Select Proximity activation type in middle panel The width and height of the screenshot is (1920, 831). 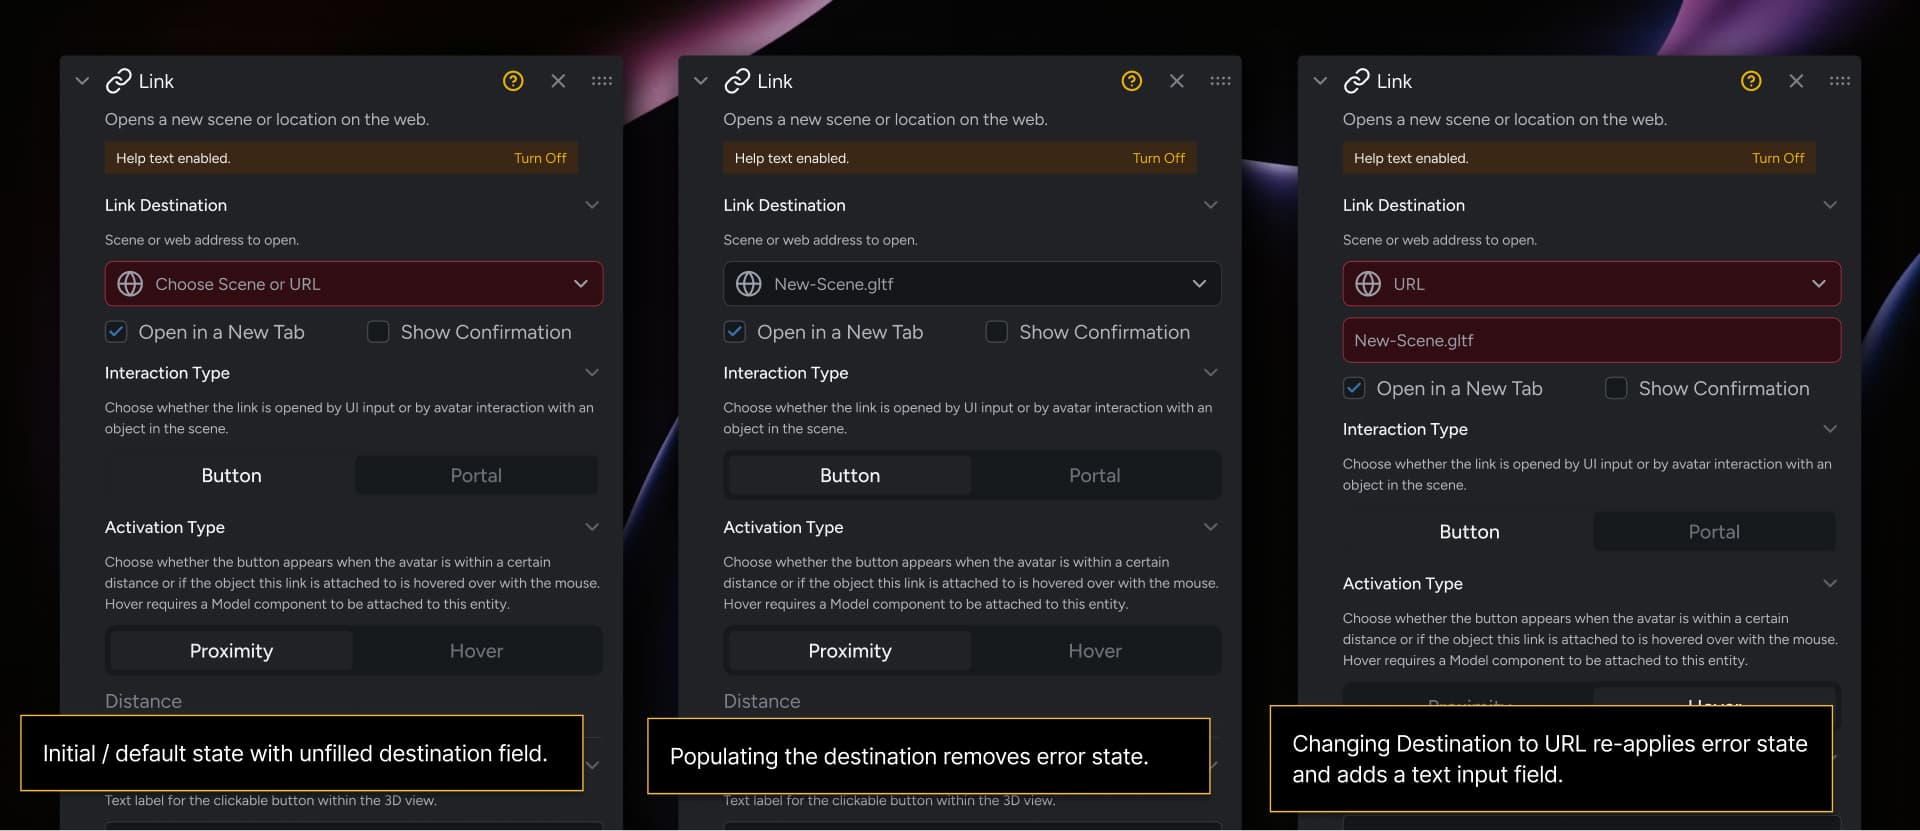850,651
